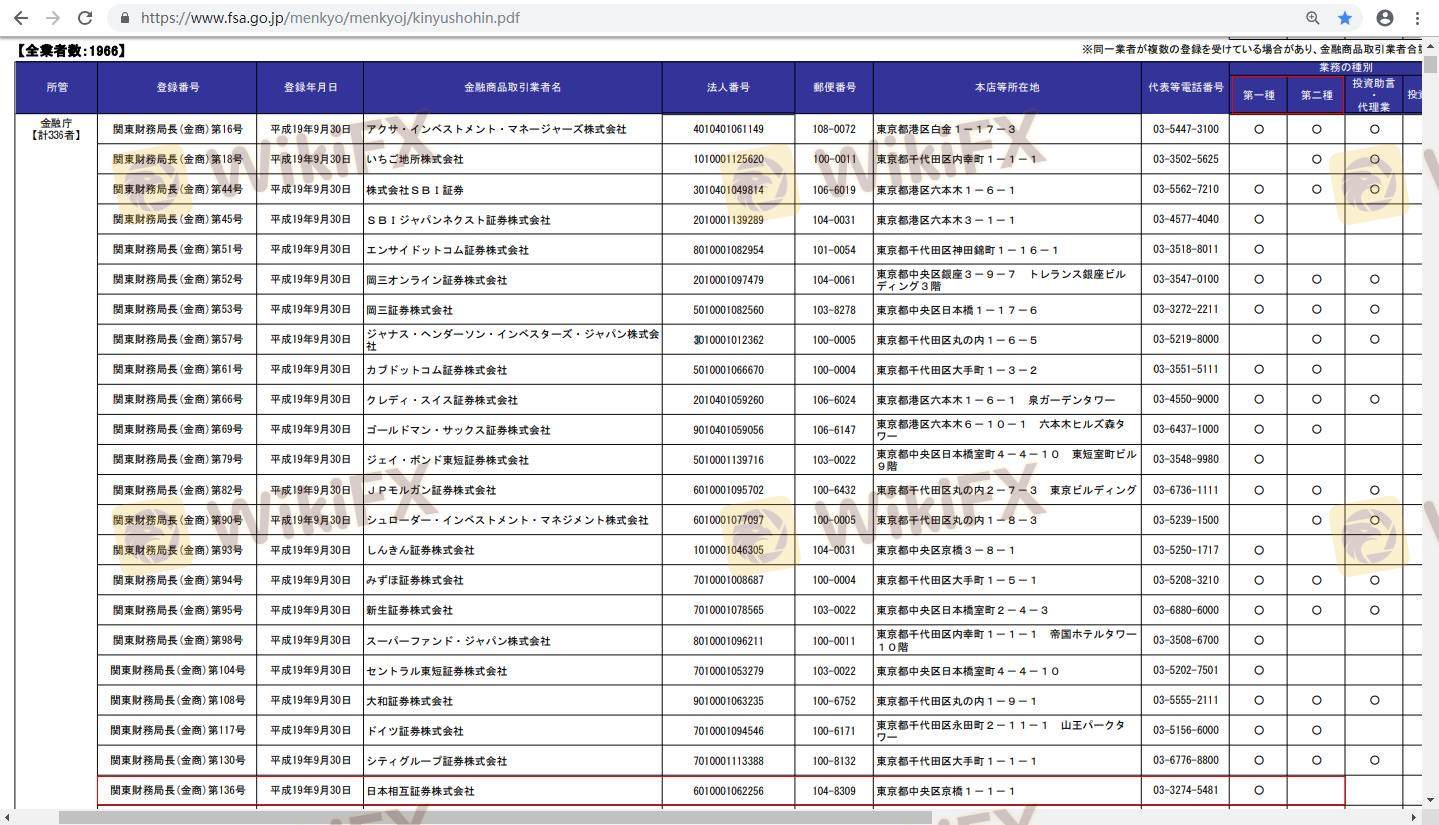This screenshot has height=825, width=1439.
Task: Select the 法人番号 column header
Action: coord(728,88)
